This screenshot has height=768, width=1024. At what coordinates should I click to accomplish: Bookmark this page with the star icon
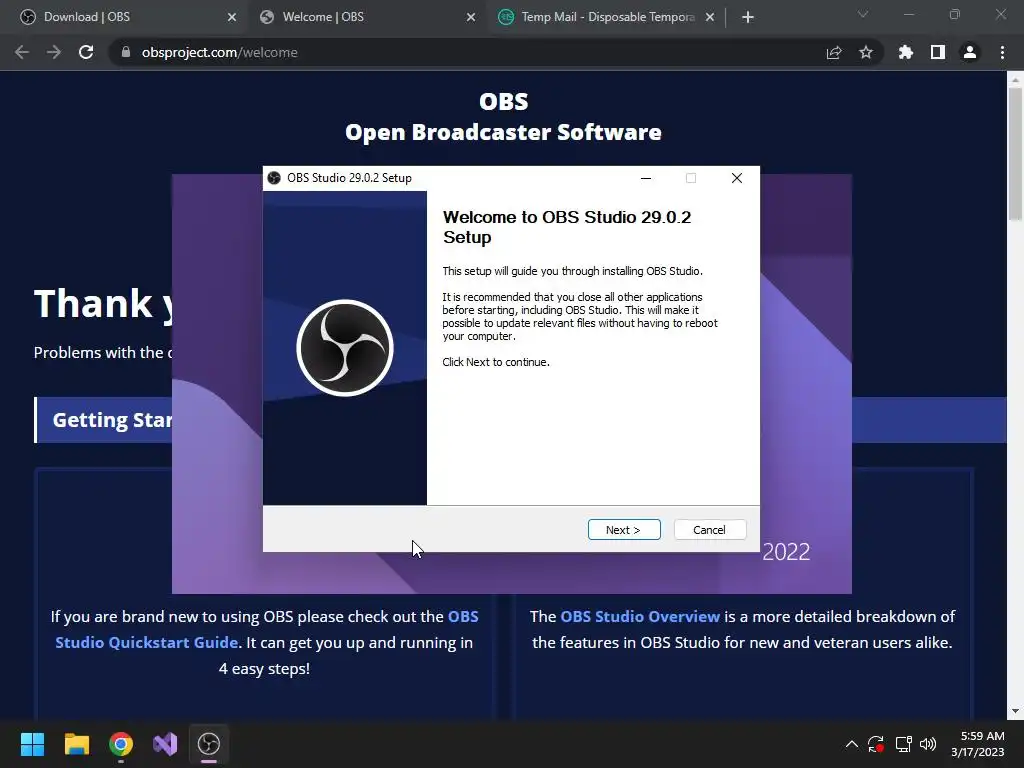[x=866, y=52]
